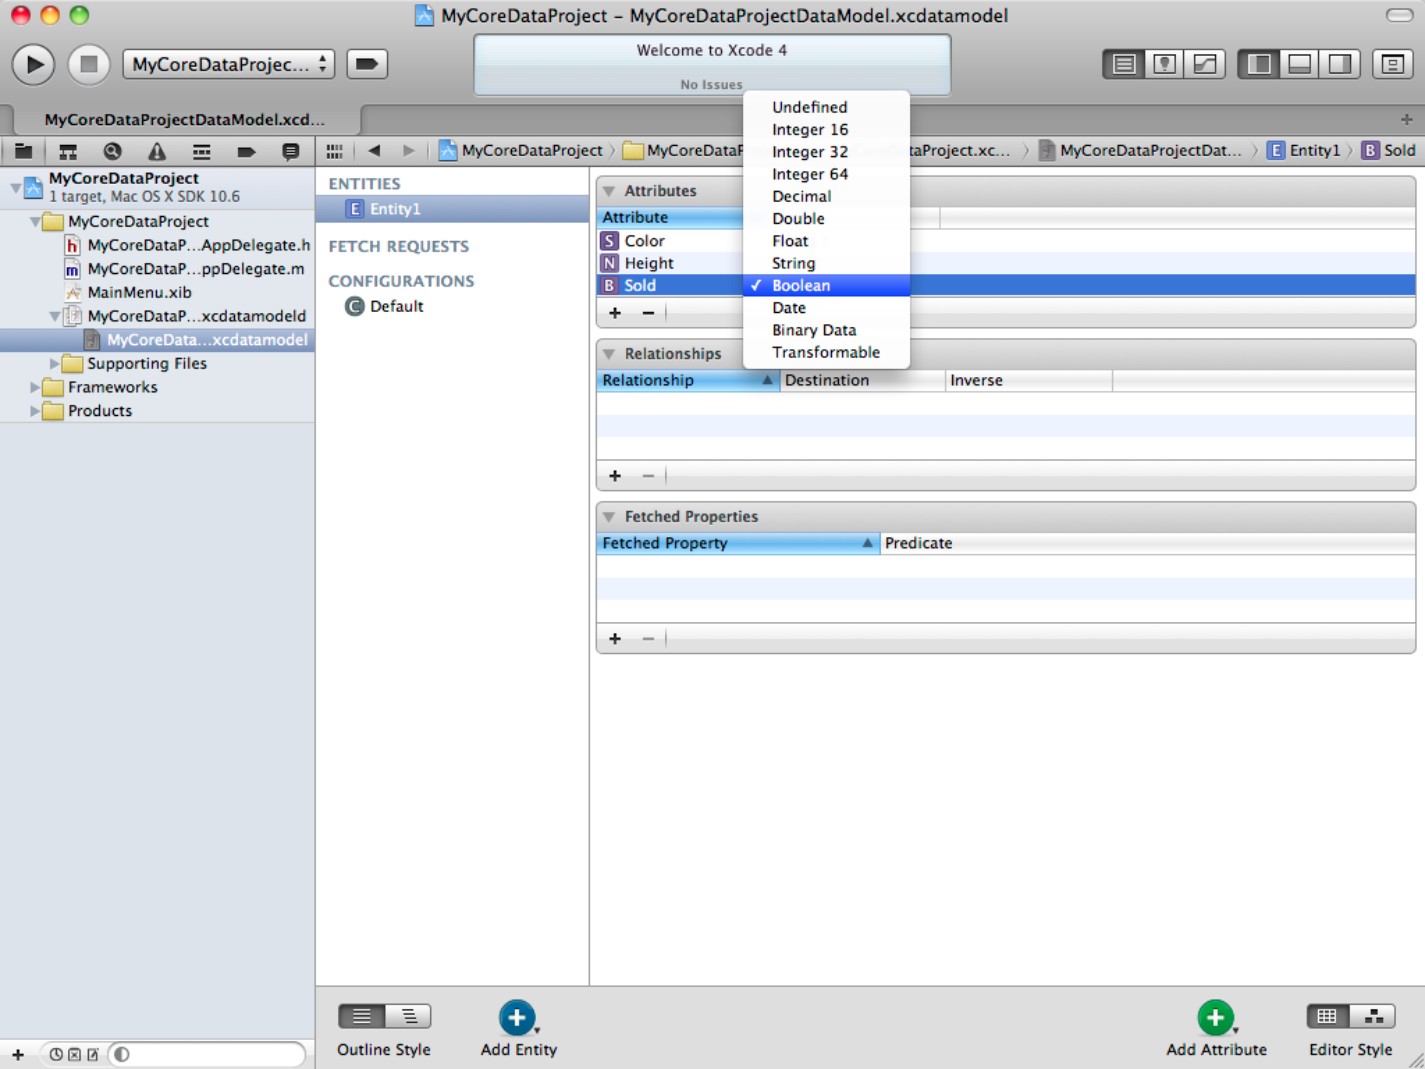Switch outline style to list mode
This screenshot has width=1425, height=1069.
coord(361,1016)
